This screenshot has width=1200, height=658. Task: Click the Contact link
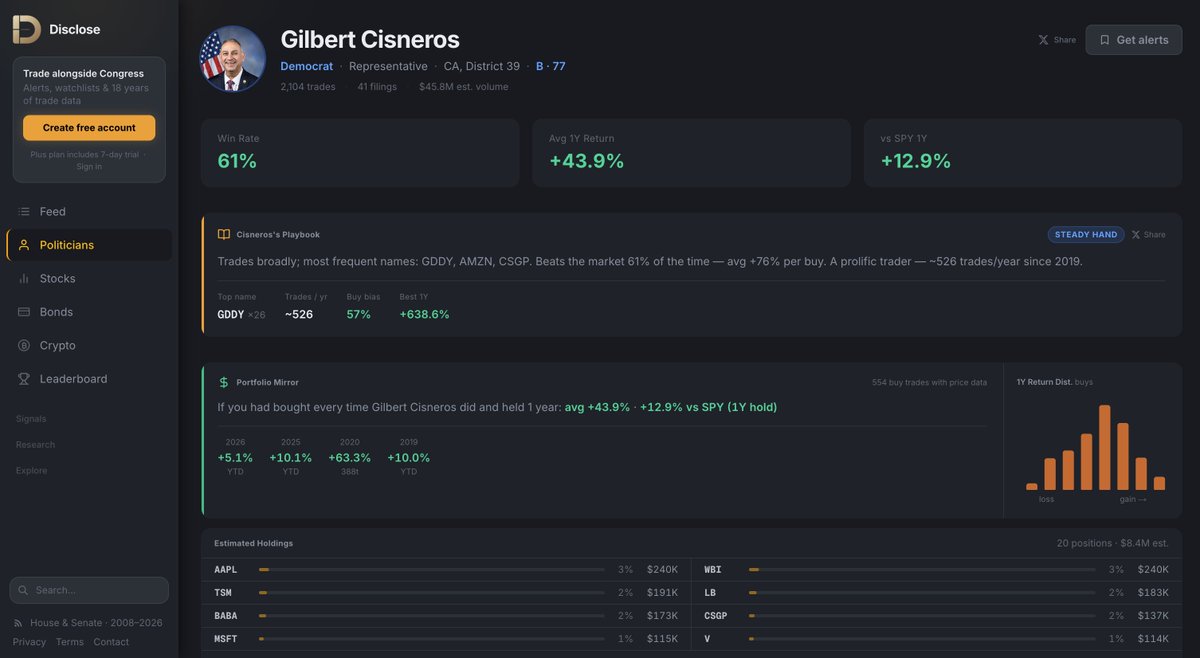point(111,642)
